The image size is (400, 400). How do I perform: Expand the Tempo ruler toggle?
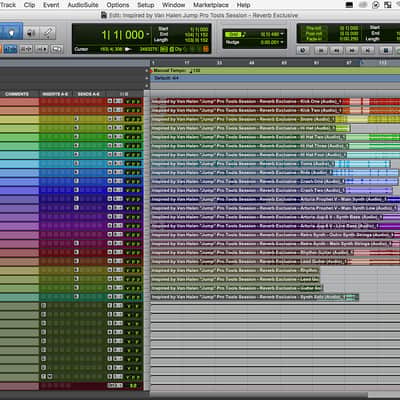[147, 70]
